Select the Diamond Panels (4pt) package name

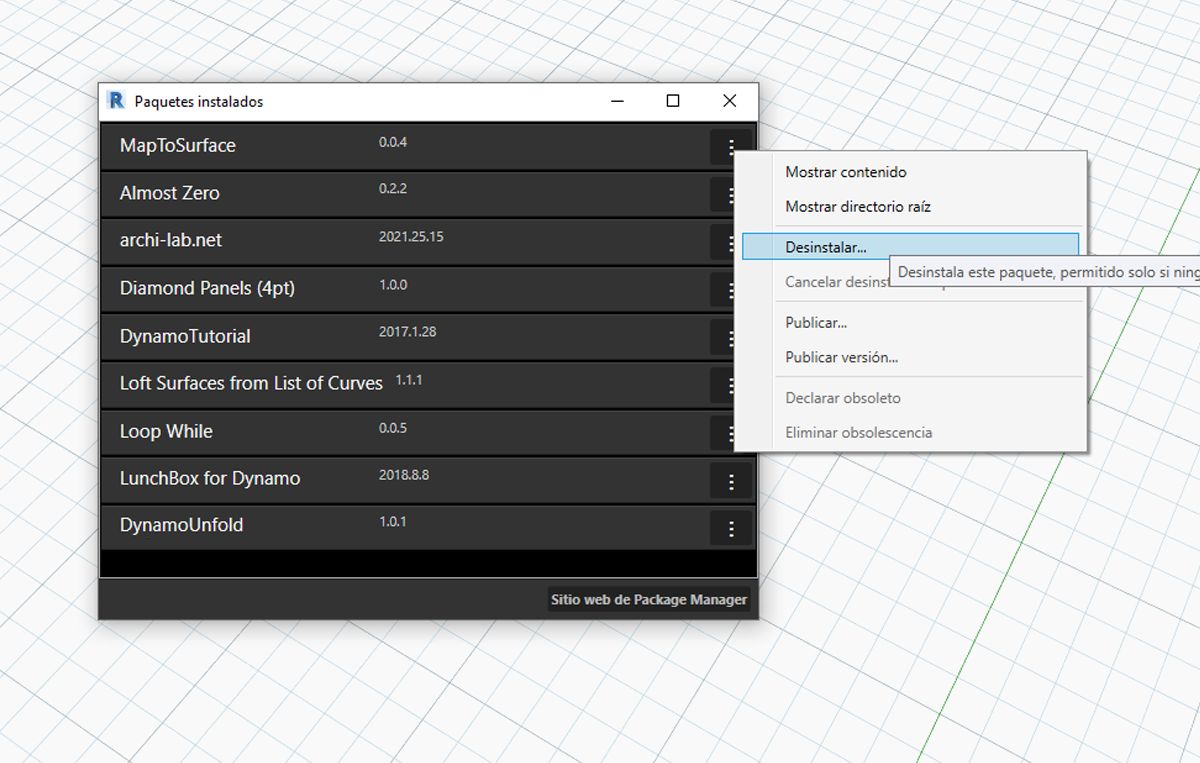pos(207,289)
